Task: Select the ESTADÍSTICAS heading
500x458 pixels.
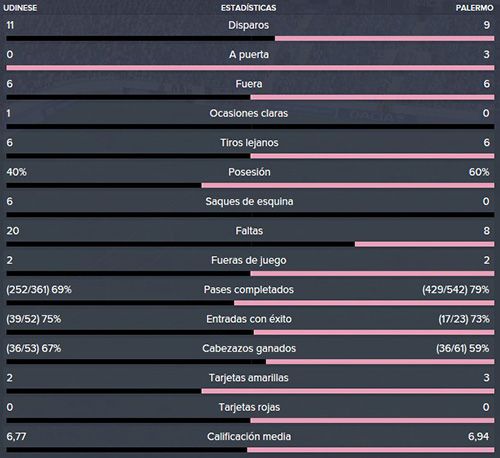Action: [x=249, y=8]
